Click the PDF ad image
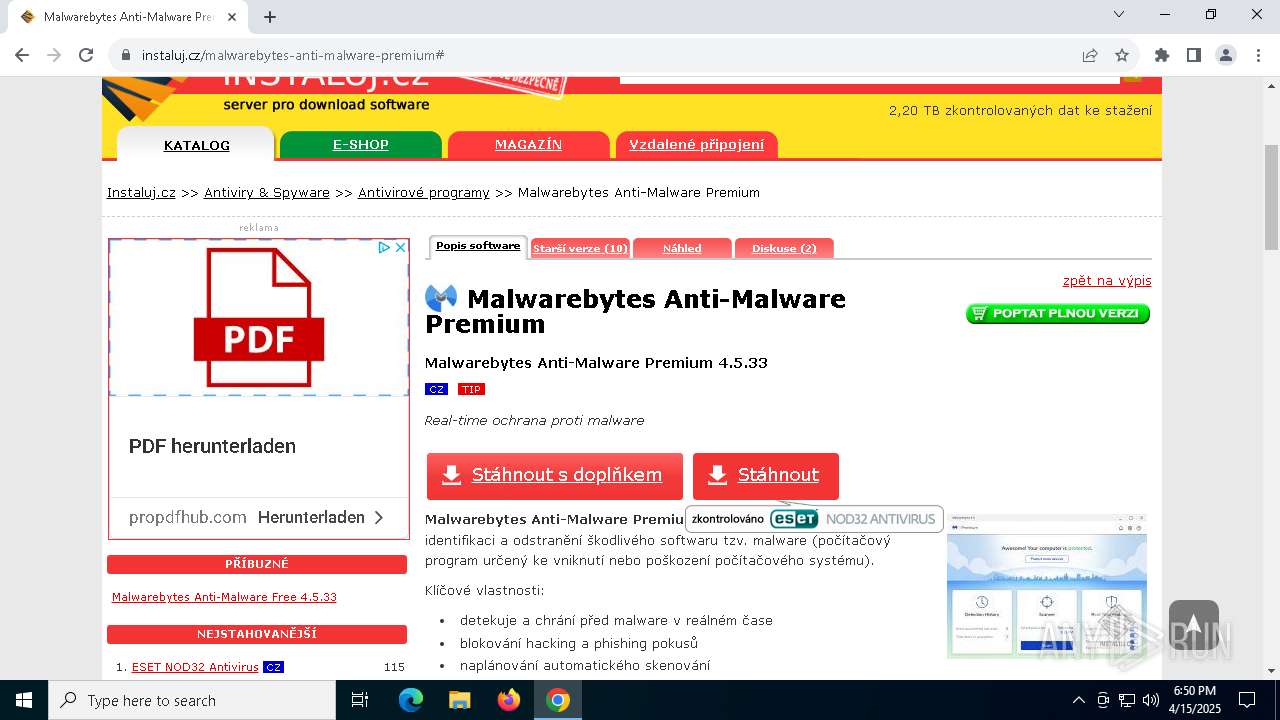1280x720 pixels. click(x=259, y=318)
